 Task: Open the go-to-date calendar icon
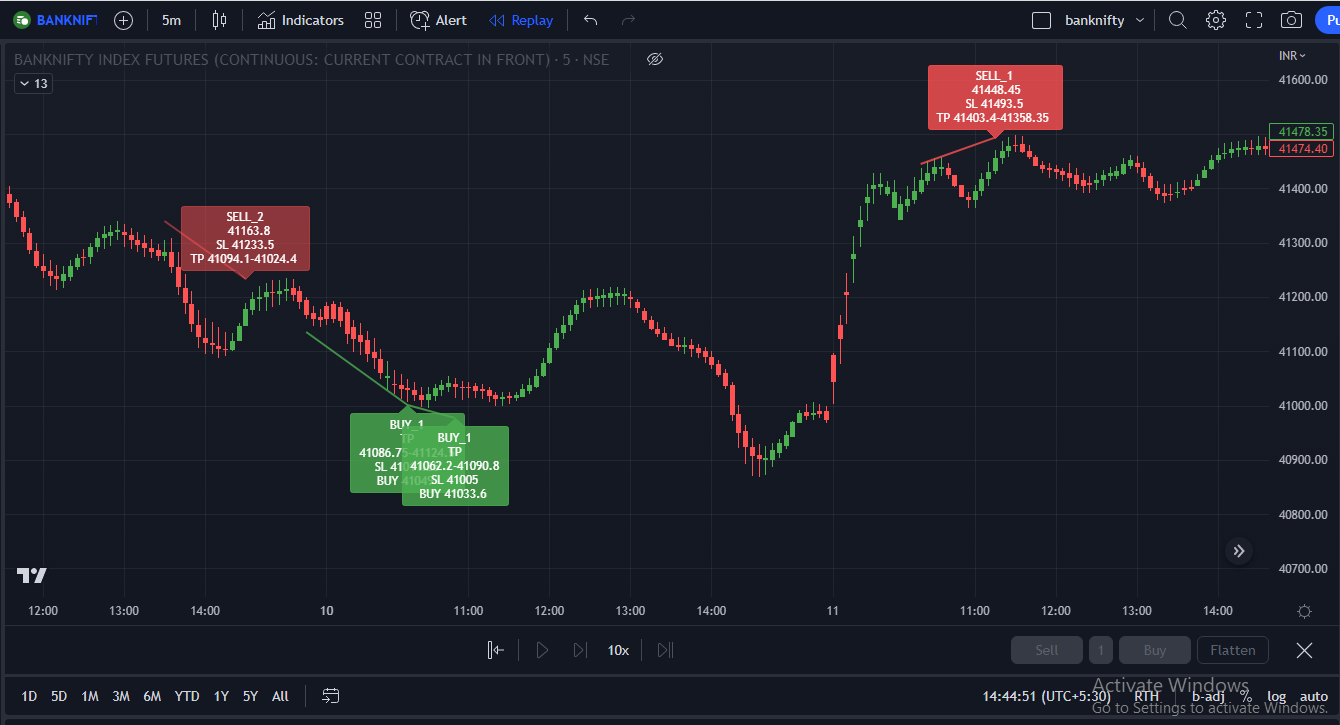pos(331,696)
